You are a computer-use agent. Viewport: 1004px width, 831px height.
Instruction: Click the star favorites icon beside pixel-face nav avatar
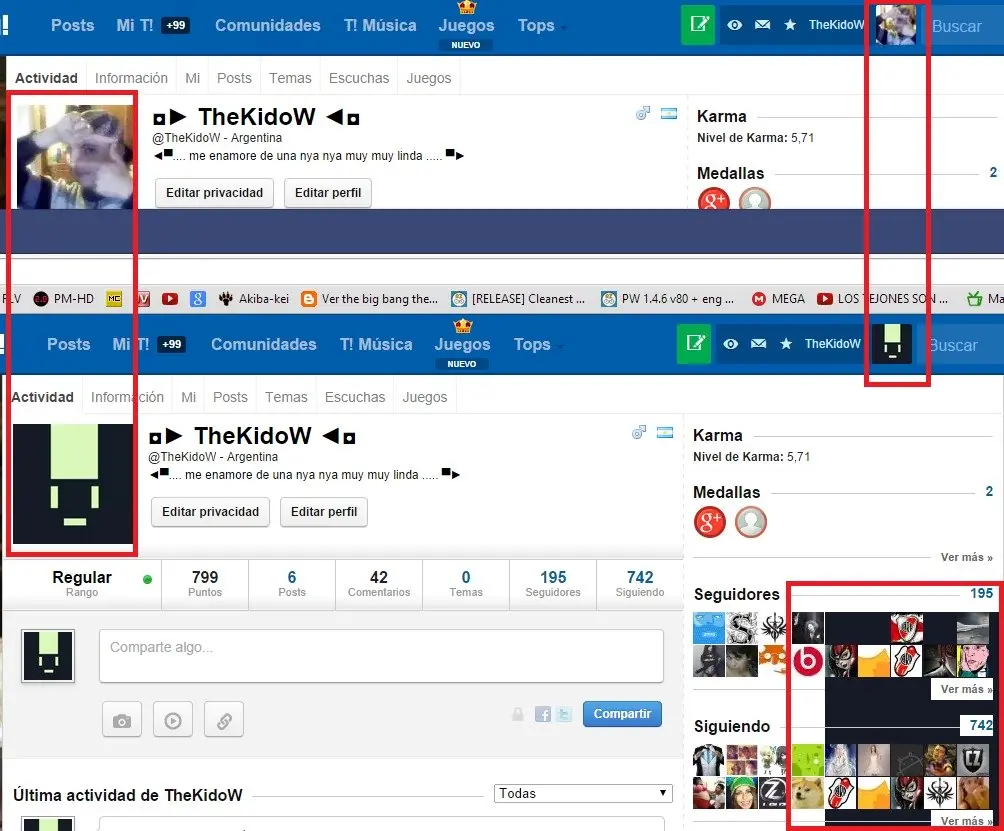pos(786,344)
